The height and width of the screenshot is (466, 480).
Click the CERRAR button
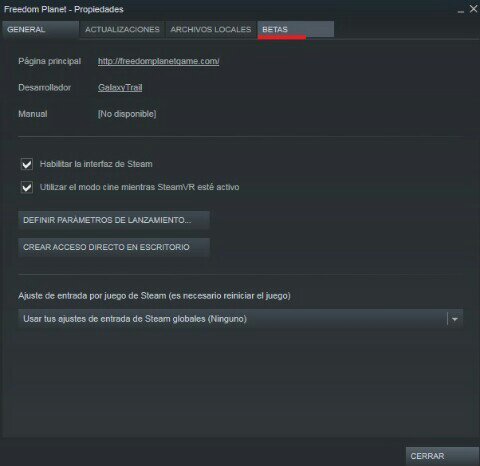click(x=442, y=456)
